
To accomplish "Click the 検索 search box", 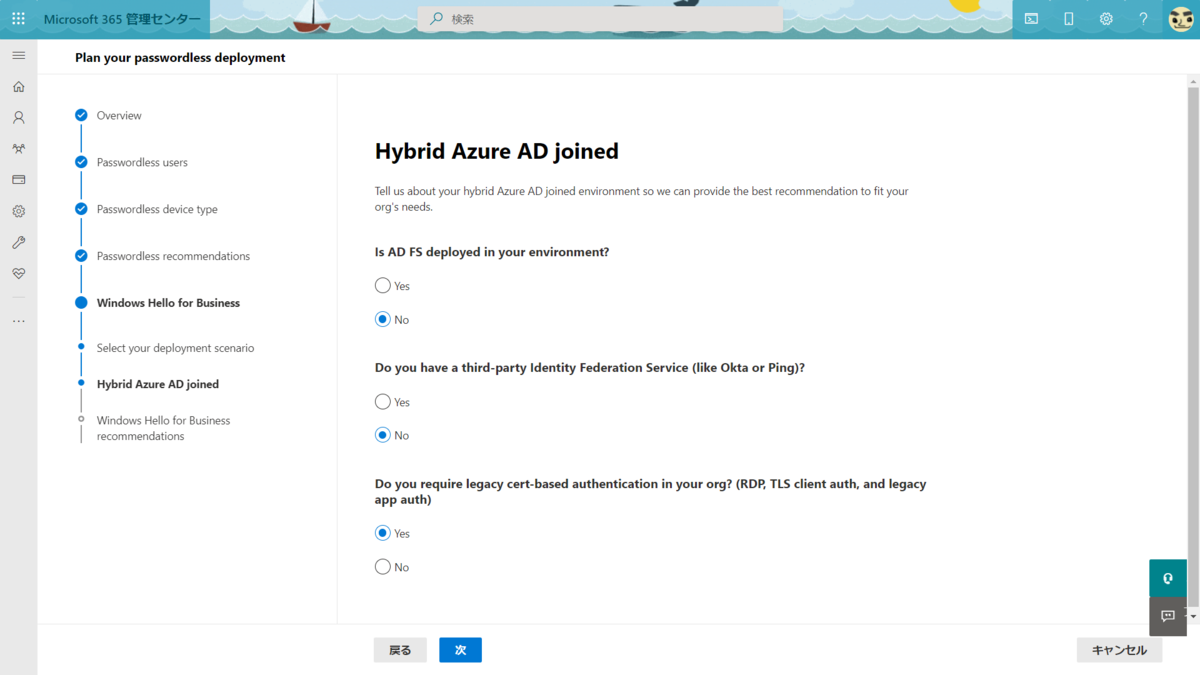I will point(600,19).
